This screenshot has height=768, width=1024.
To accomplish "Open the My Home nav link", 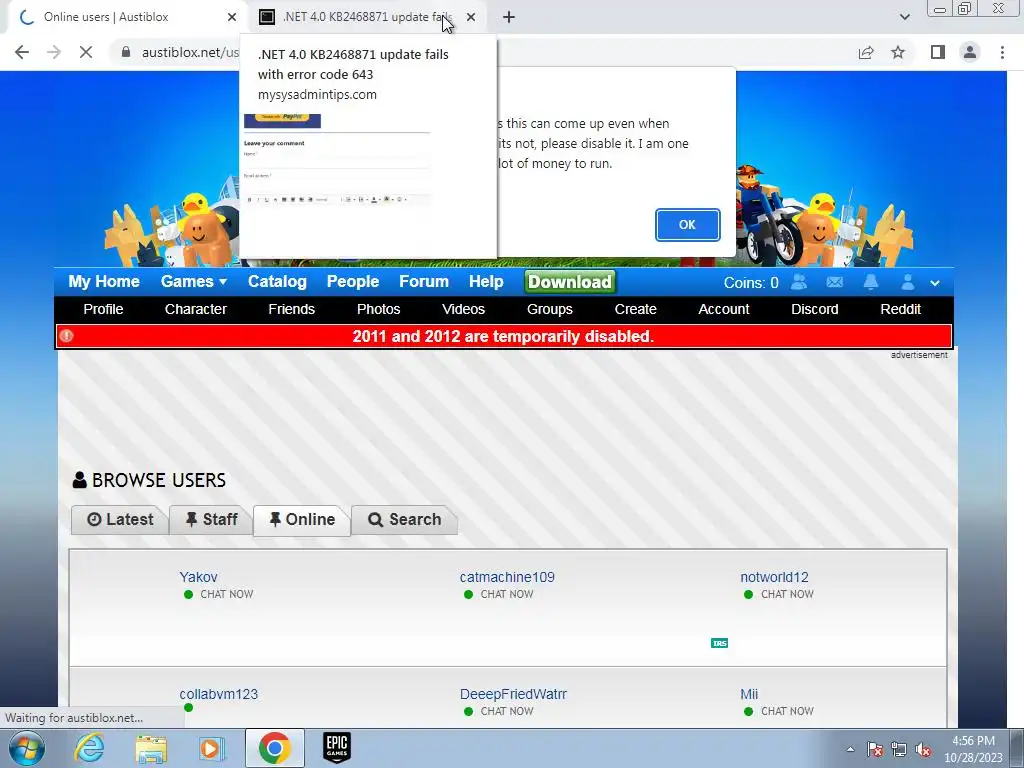I will [104, 281].
